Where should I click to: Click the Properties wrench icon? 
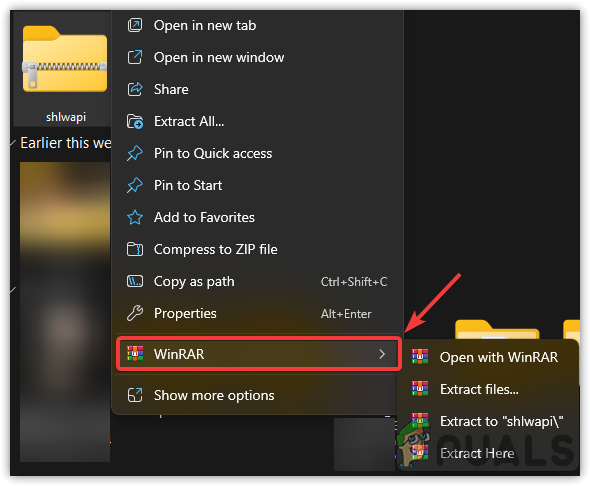click(135, 313)
